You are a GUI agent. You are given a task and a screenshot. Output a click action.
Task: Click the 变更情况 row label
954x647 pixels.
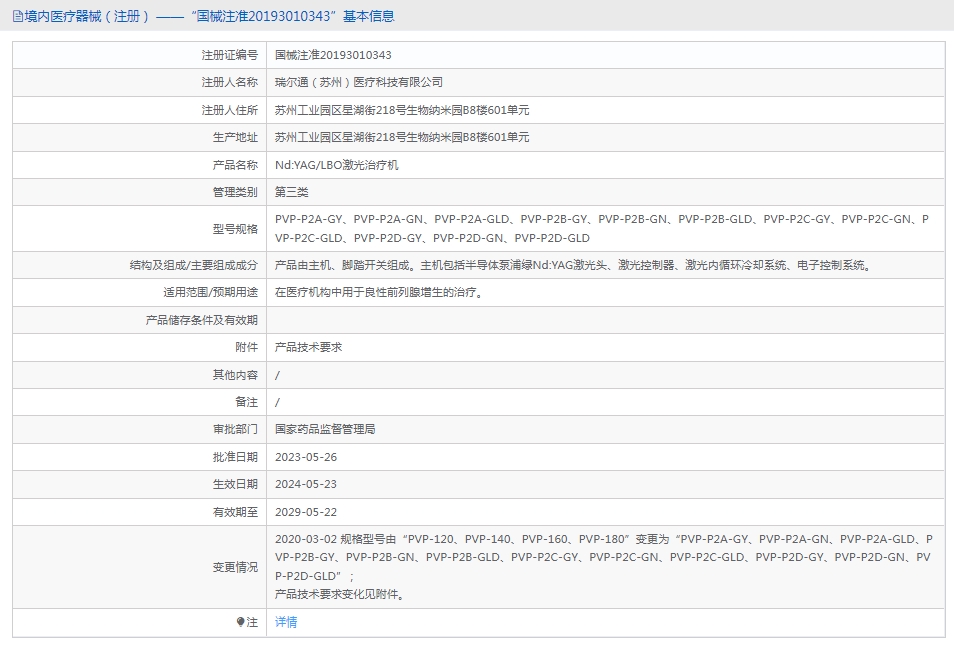point(235,567)
